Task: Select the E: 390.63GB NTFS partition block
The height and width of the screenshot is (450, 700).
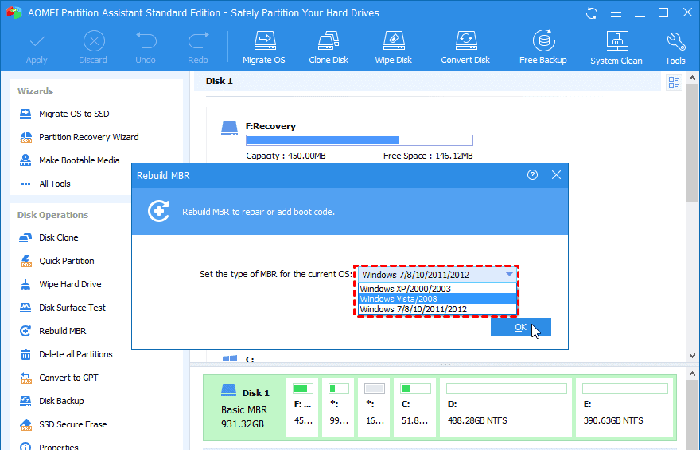Action: [625, 407]
